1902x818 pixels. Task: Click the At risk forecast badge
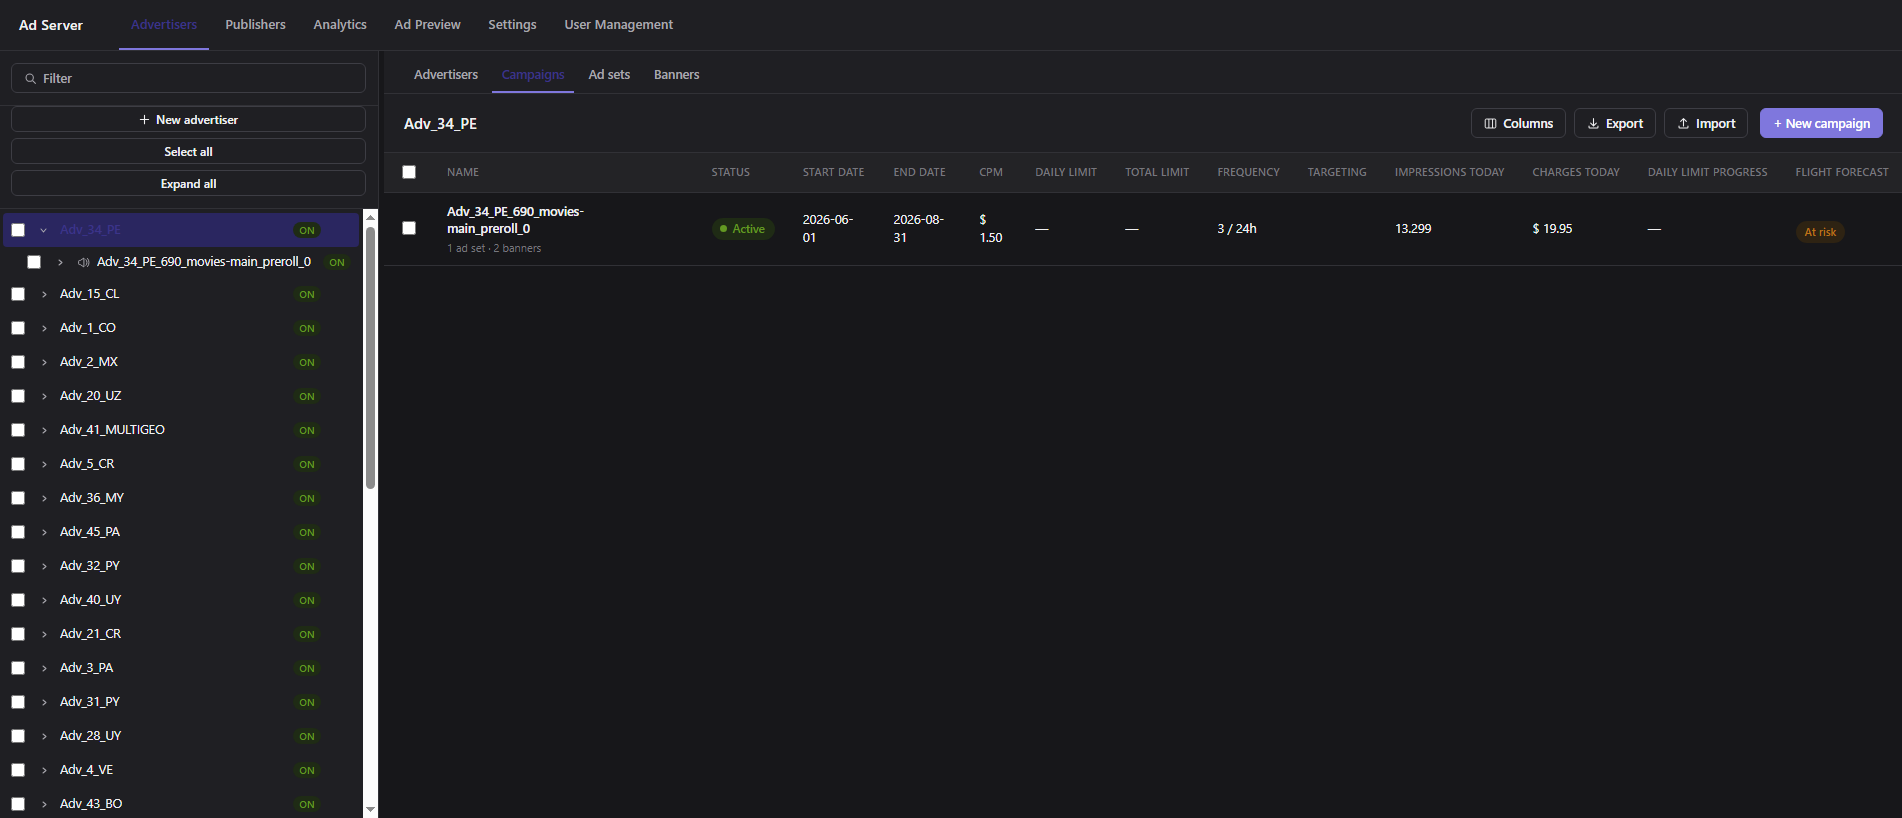point(1820,232)
